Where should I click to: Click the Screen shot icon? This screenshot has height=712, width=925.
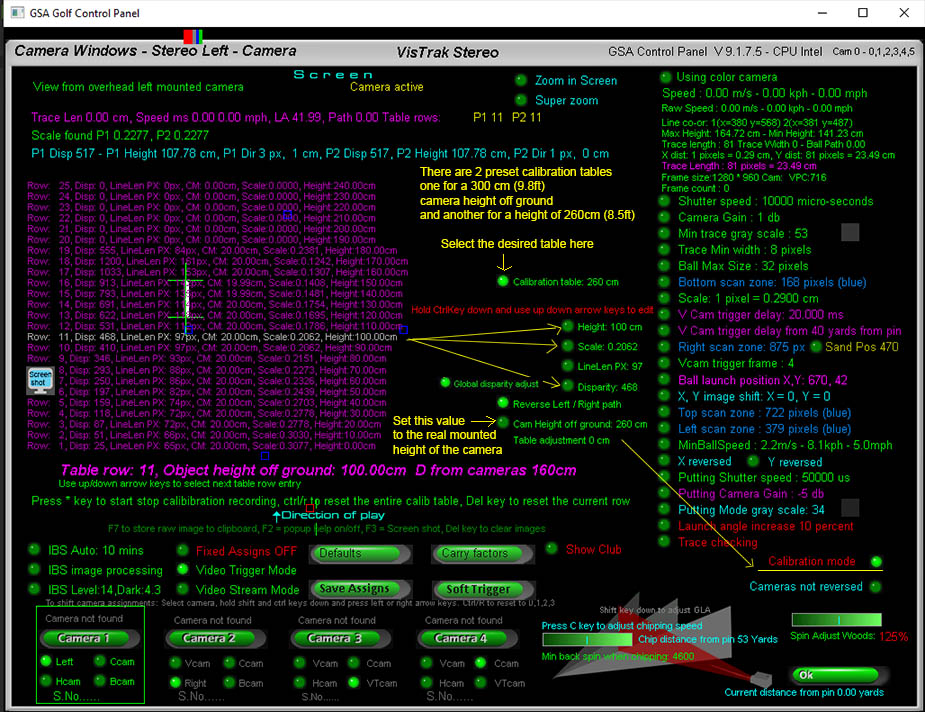click(x=38, y=381)
